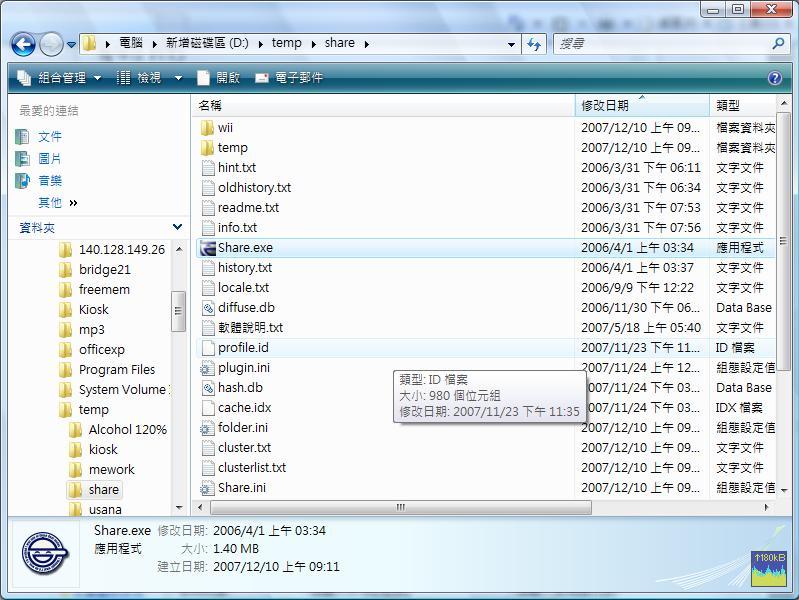Select Alcohol 120% folder in tree
Screen dimensions: 799x600
pos(127,429)
